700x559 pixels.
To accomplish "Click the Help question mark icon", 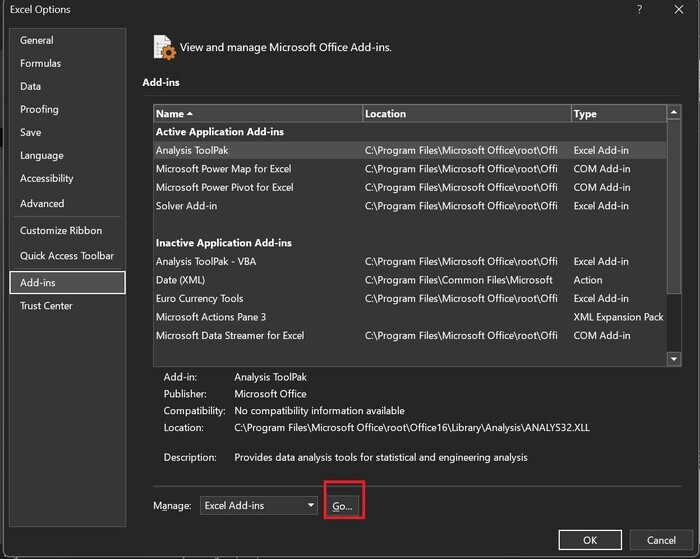I will pos(639,9).
